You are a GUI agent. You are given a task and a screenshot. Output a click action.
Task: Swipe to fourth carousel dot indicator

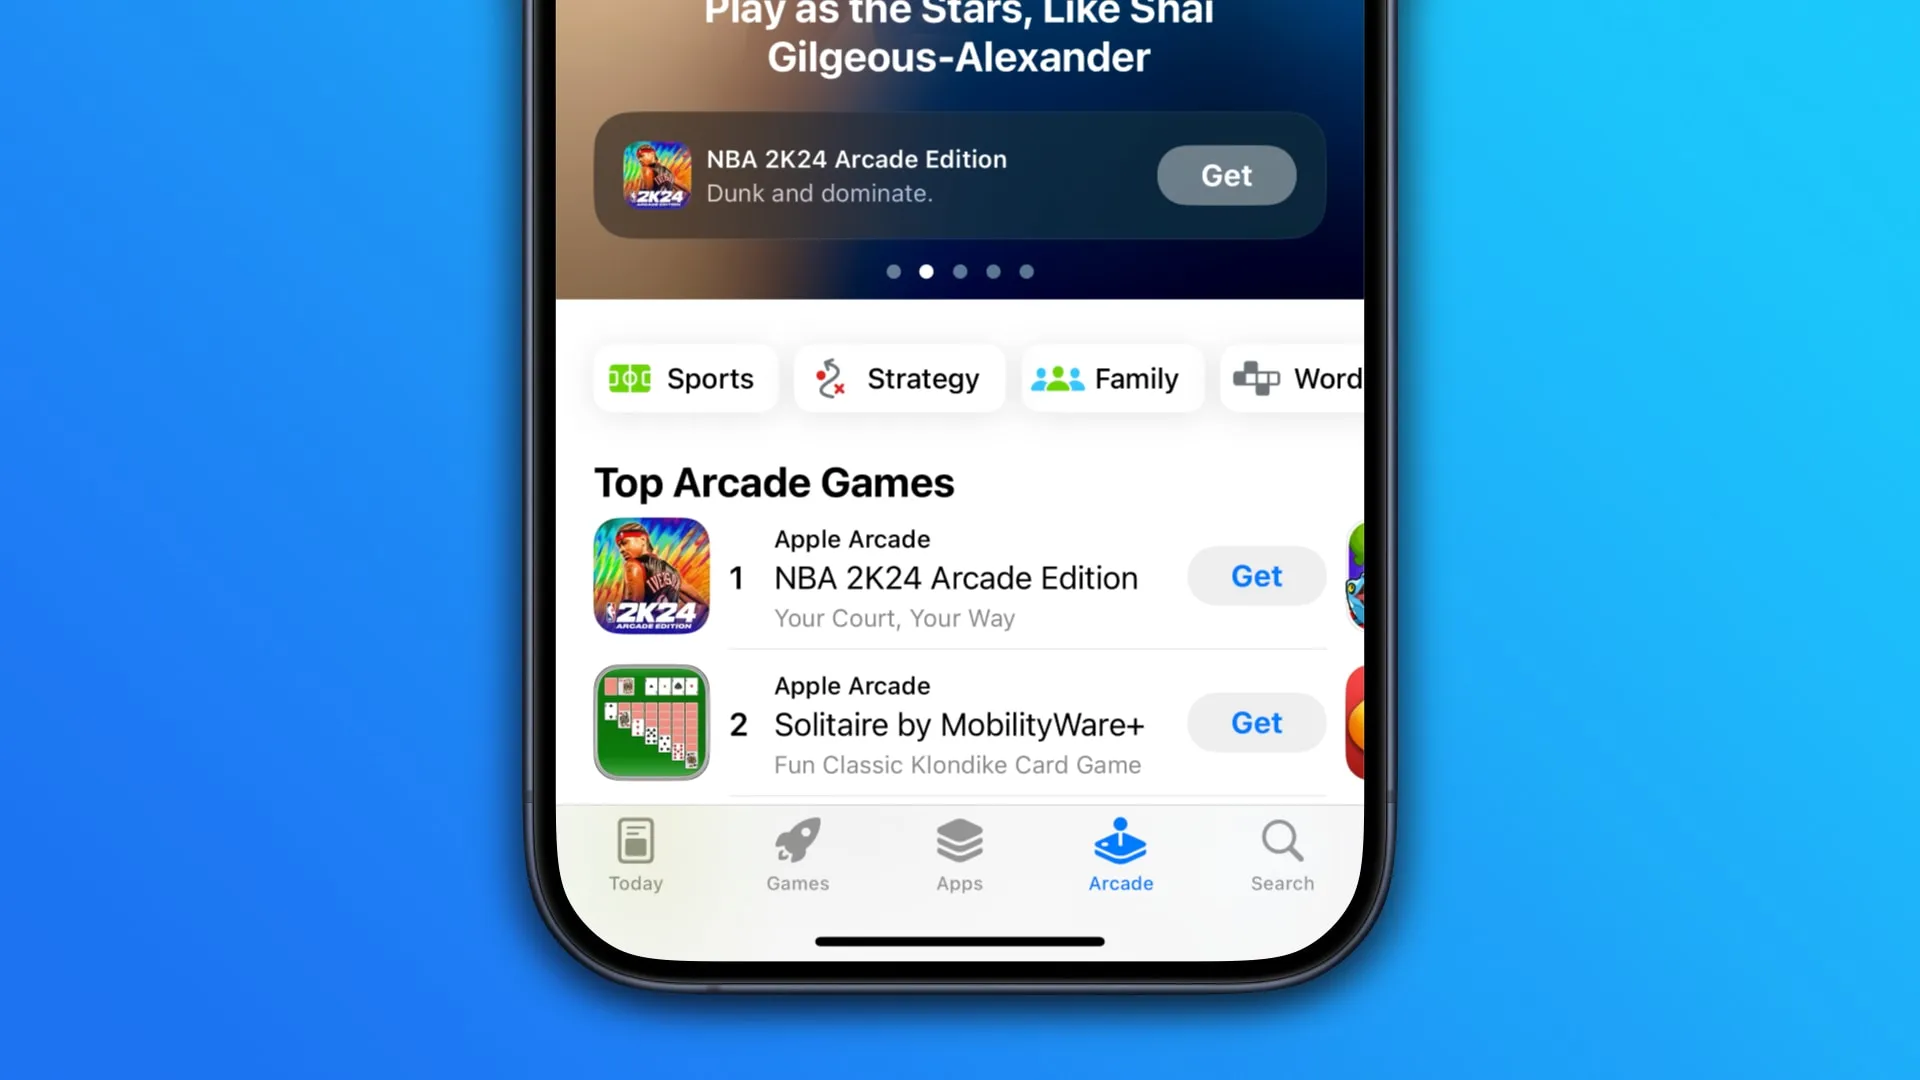(x=993, y=272)
